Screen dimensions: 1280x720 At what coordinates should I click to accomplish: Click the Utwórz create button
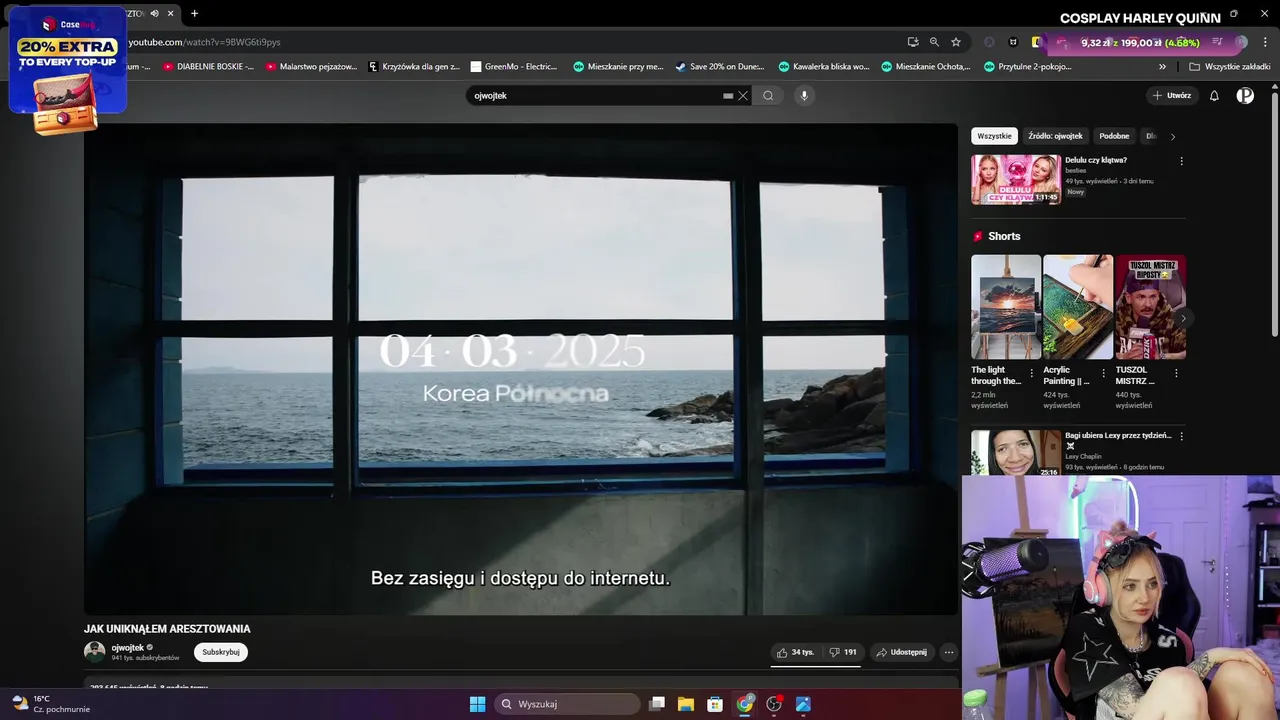pos(1172,96)
